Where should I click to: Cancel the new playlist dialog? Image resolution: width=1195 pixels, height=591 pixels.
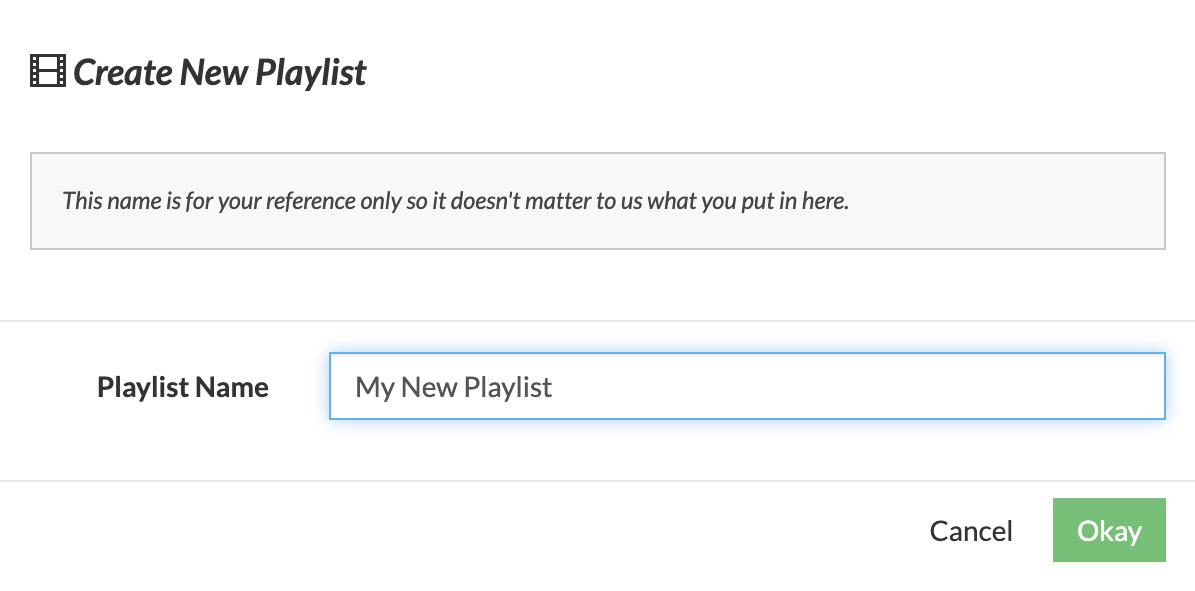[x=971, y=531]
